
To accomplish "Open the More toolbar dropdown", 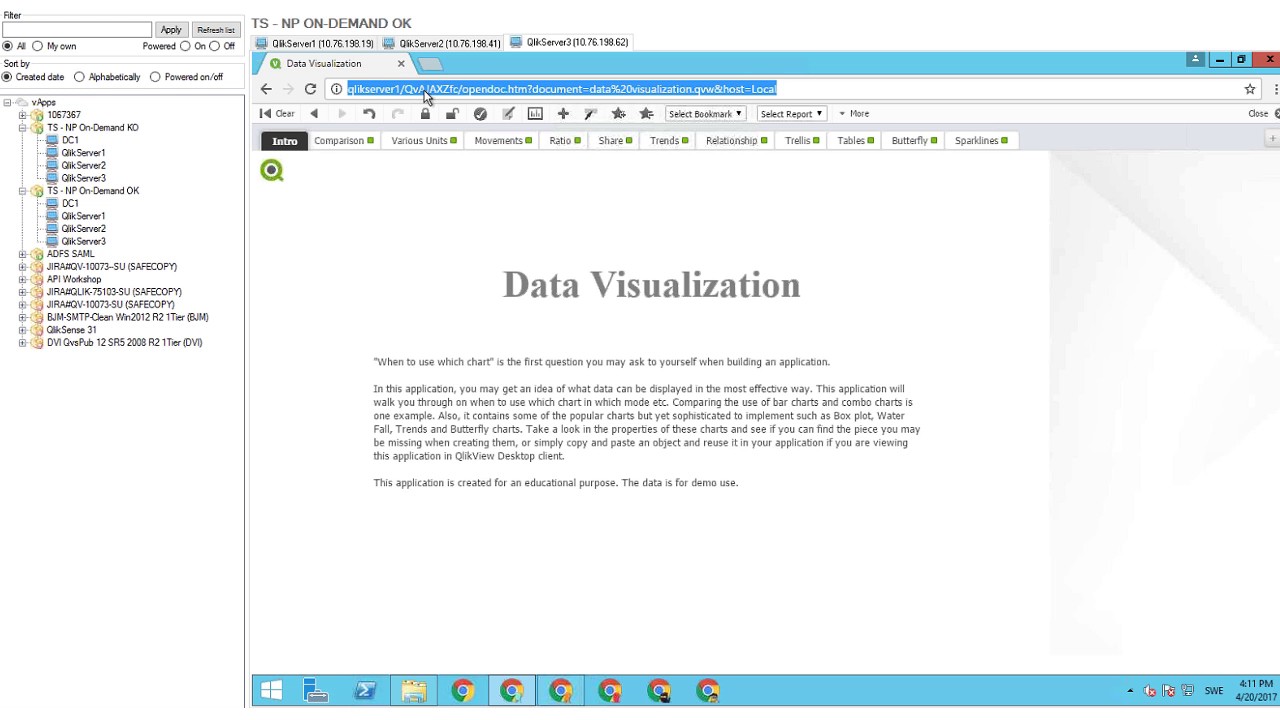I will tap(854, 114).
